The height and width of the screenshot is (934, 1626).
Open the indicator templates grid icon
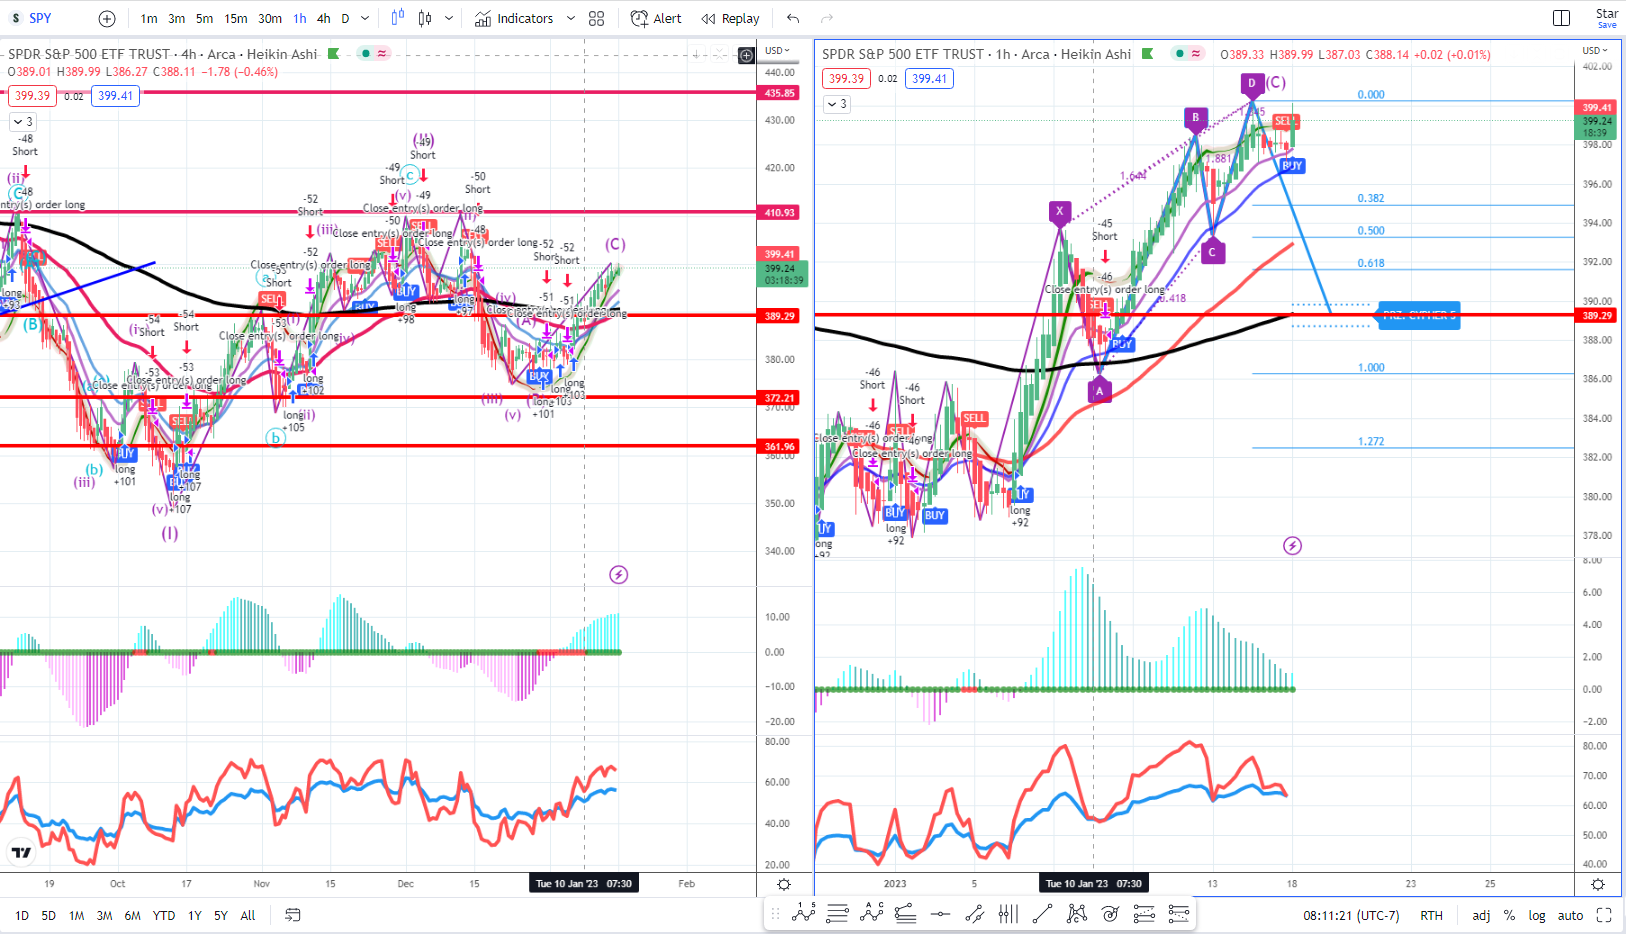(x=597, y=18)
